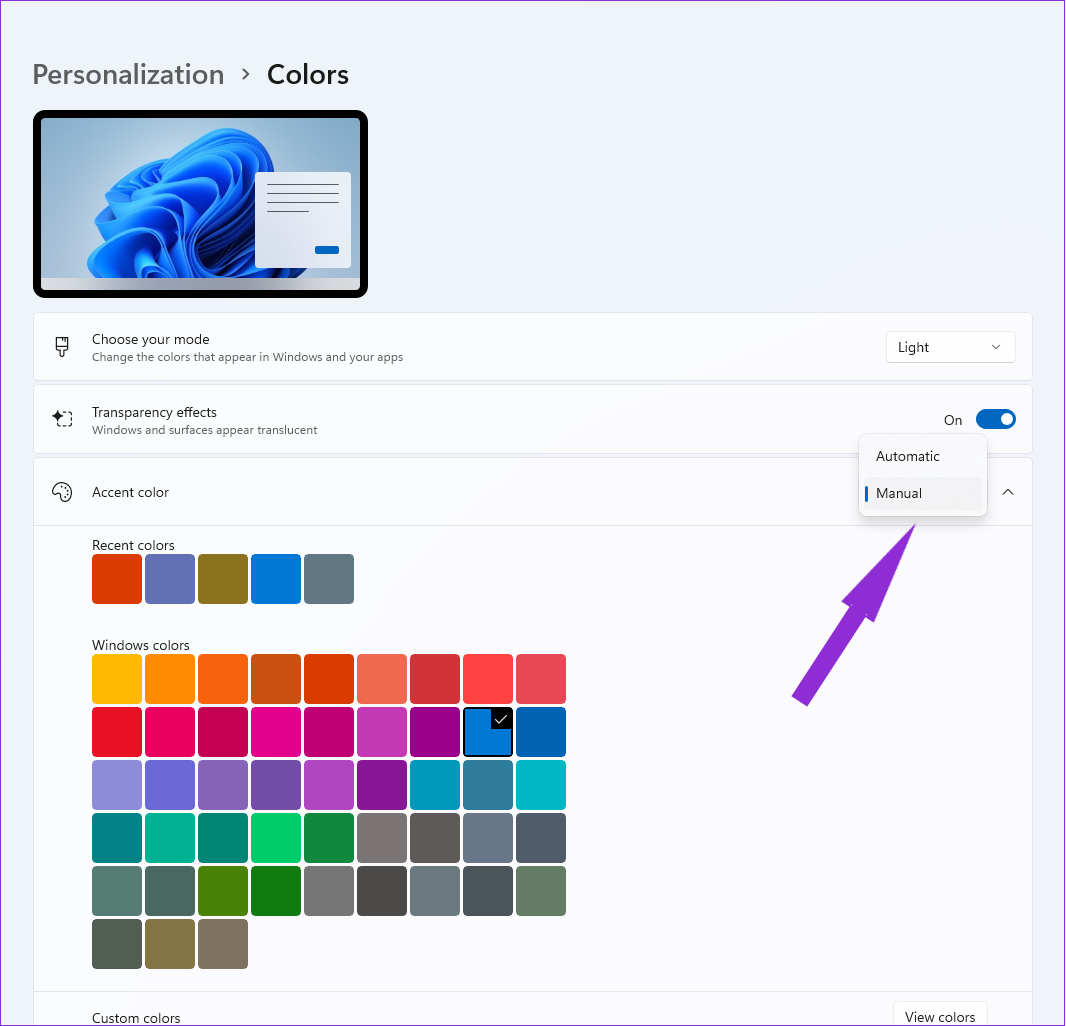The height and width of the screenshot is (1026, 1066).
Task: Click the Windows colors heading
Action: pyautogui.click(x=141, y=645)
